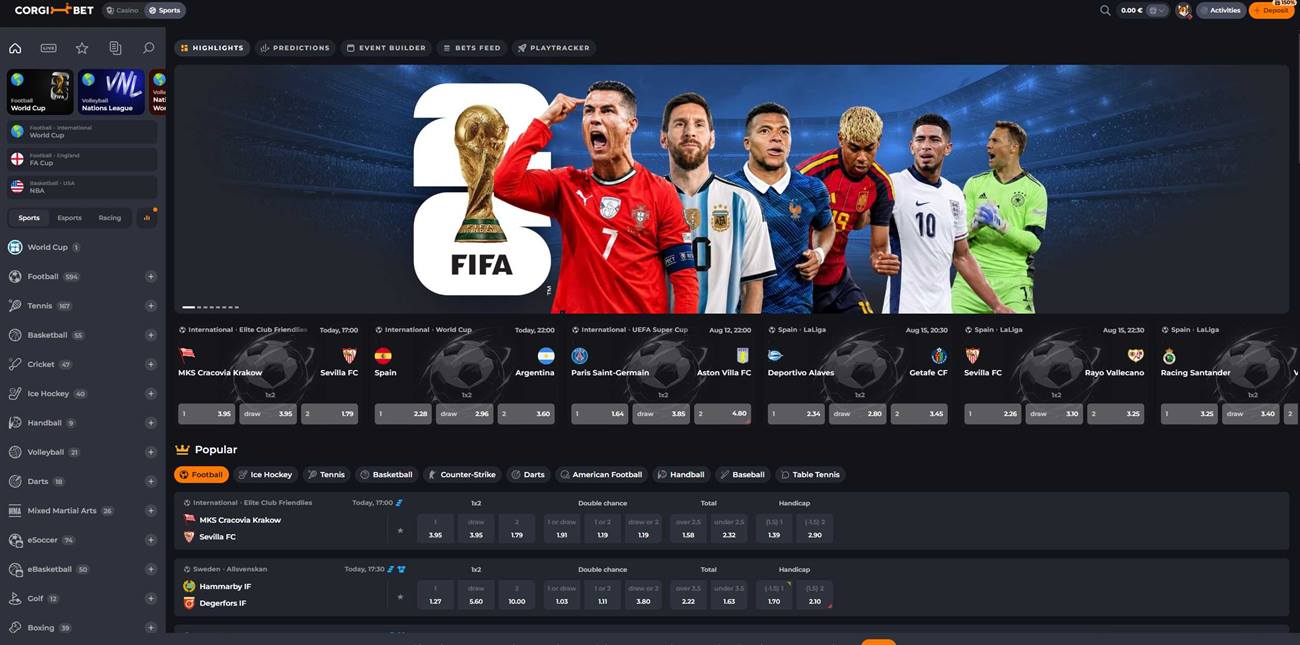Click the orange Deposit button
Viewport: 1300px width, 645px height.
click(1271, 10)
